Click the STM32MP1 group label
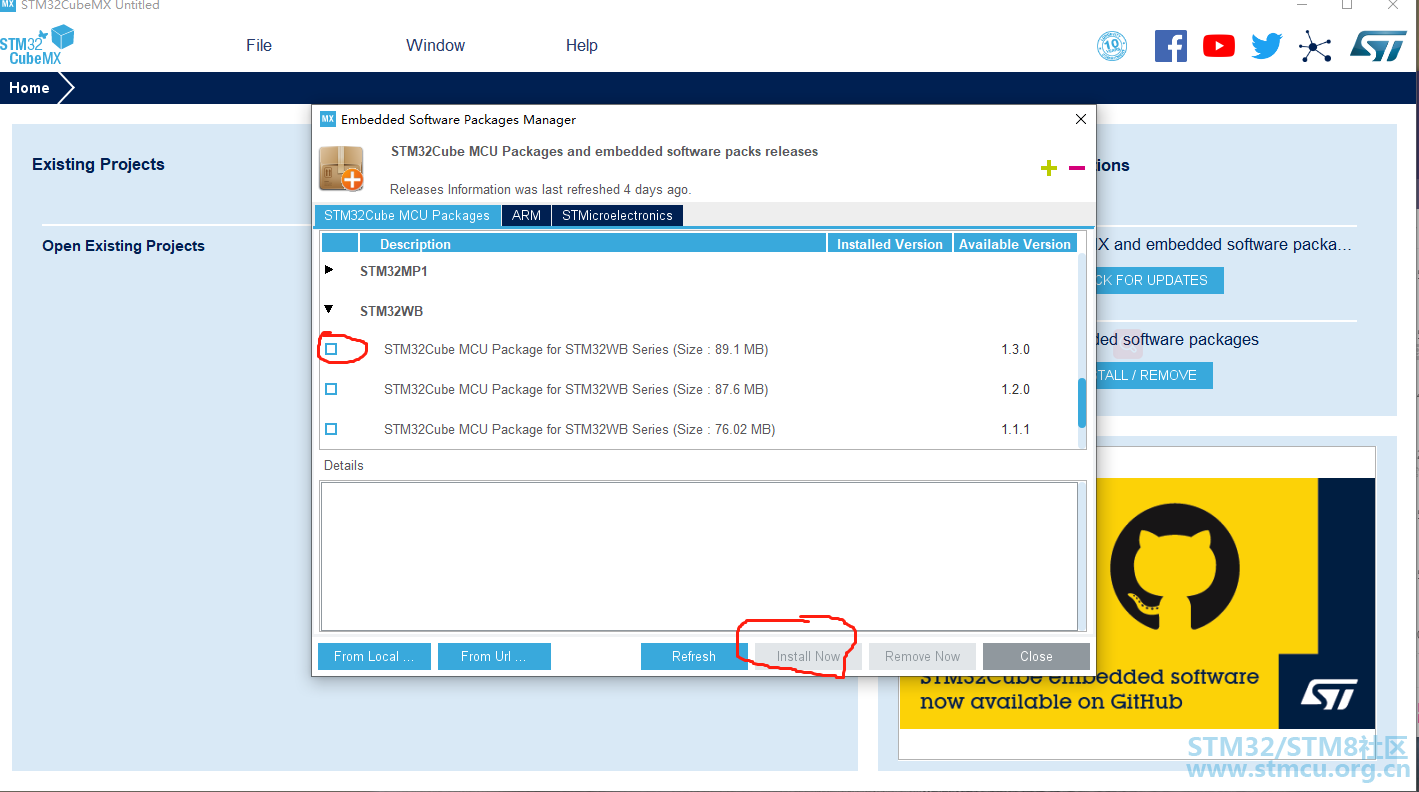The width and height of the screenshot is (1419, 792). click(394, 271)
